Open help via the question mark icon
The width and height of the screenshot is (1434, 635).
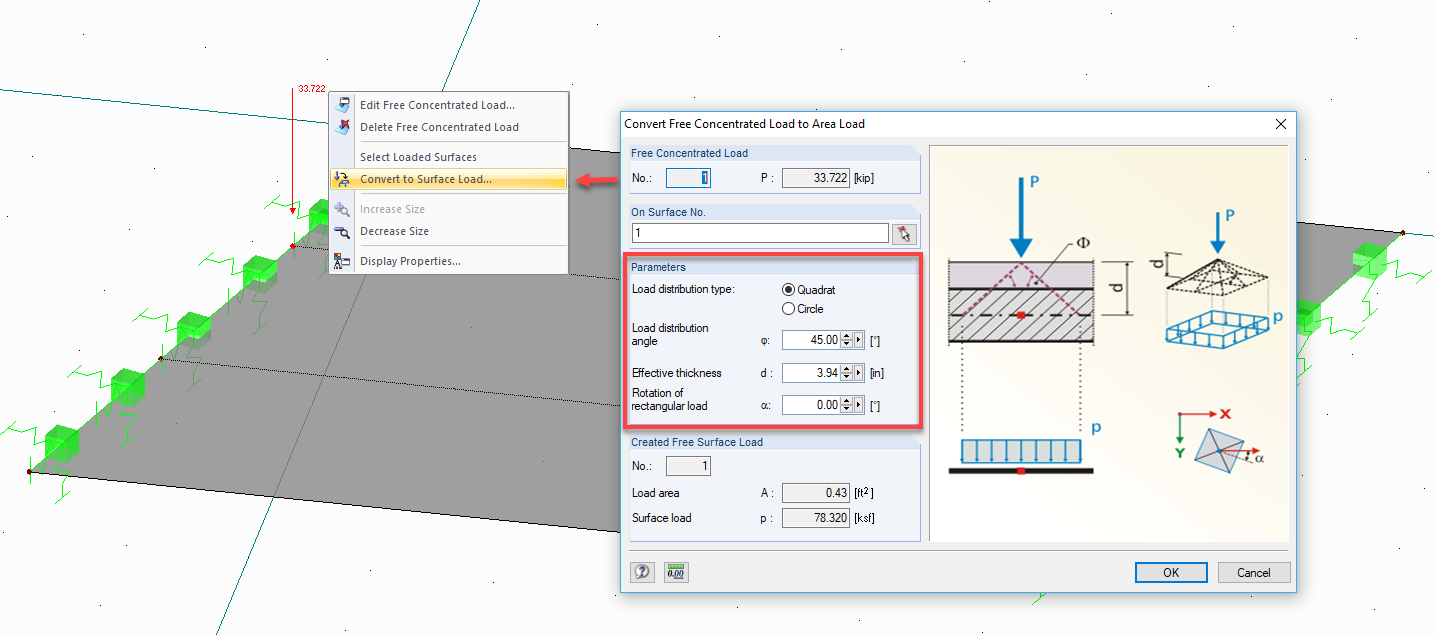click(642, 572)
